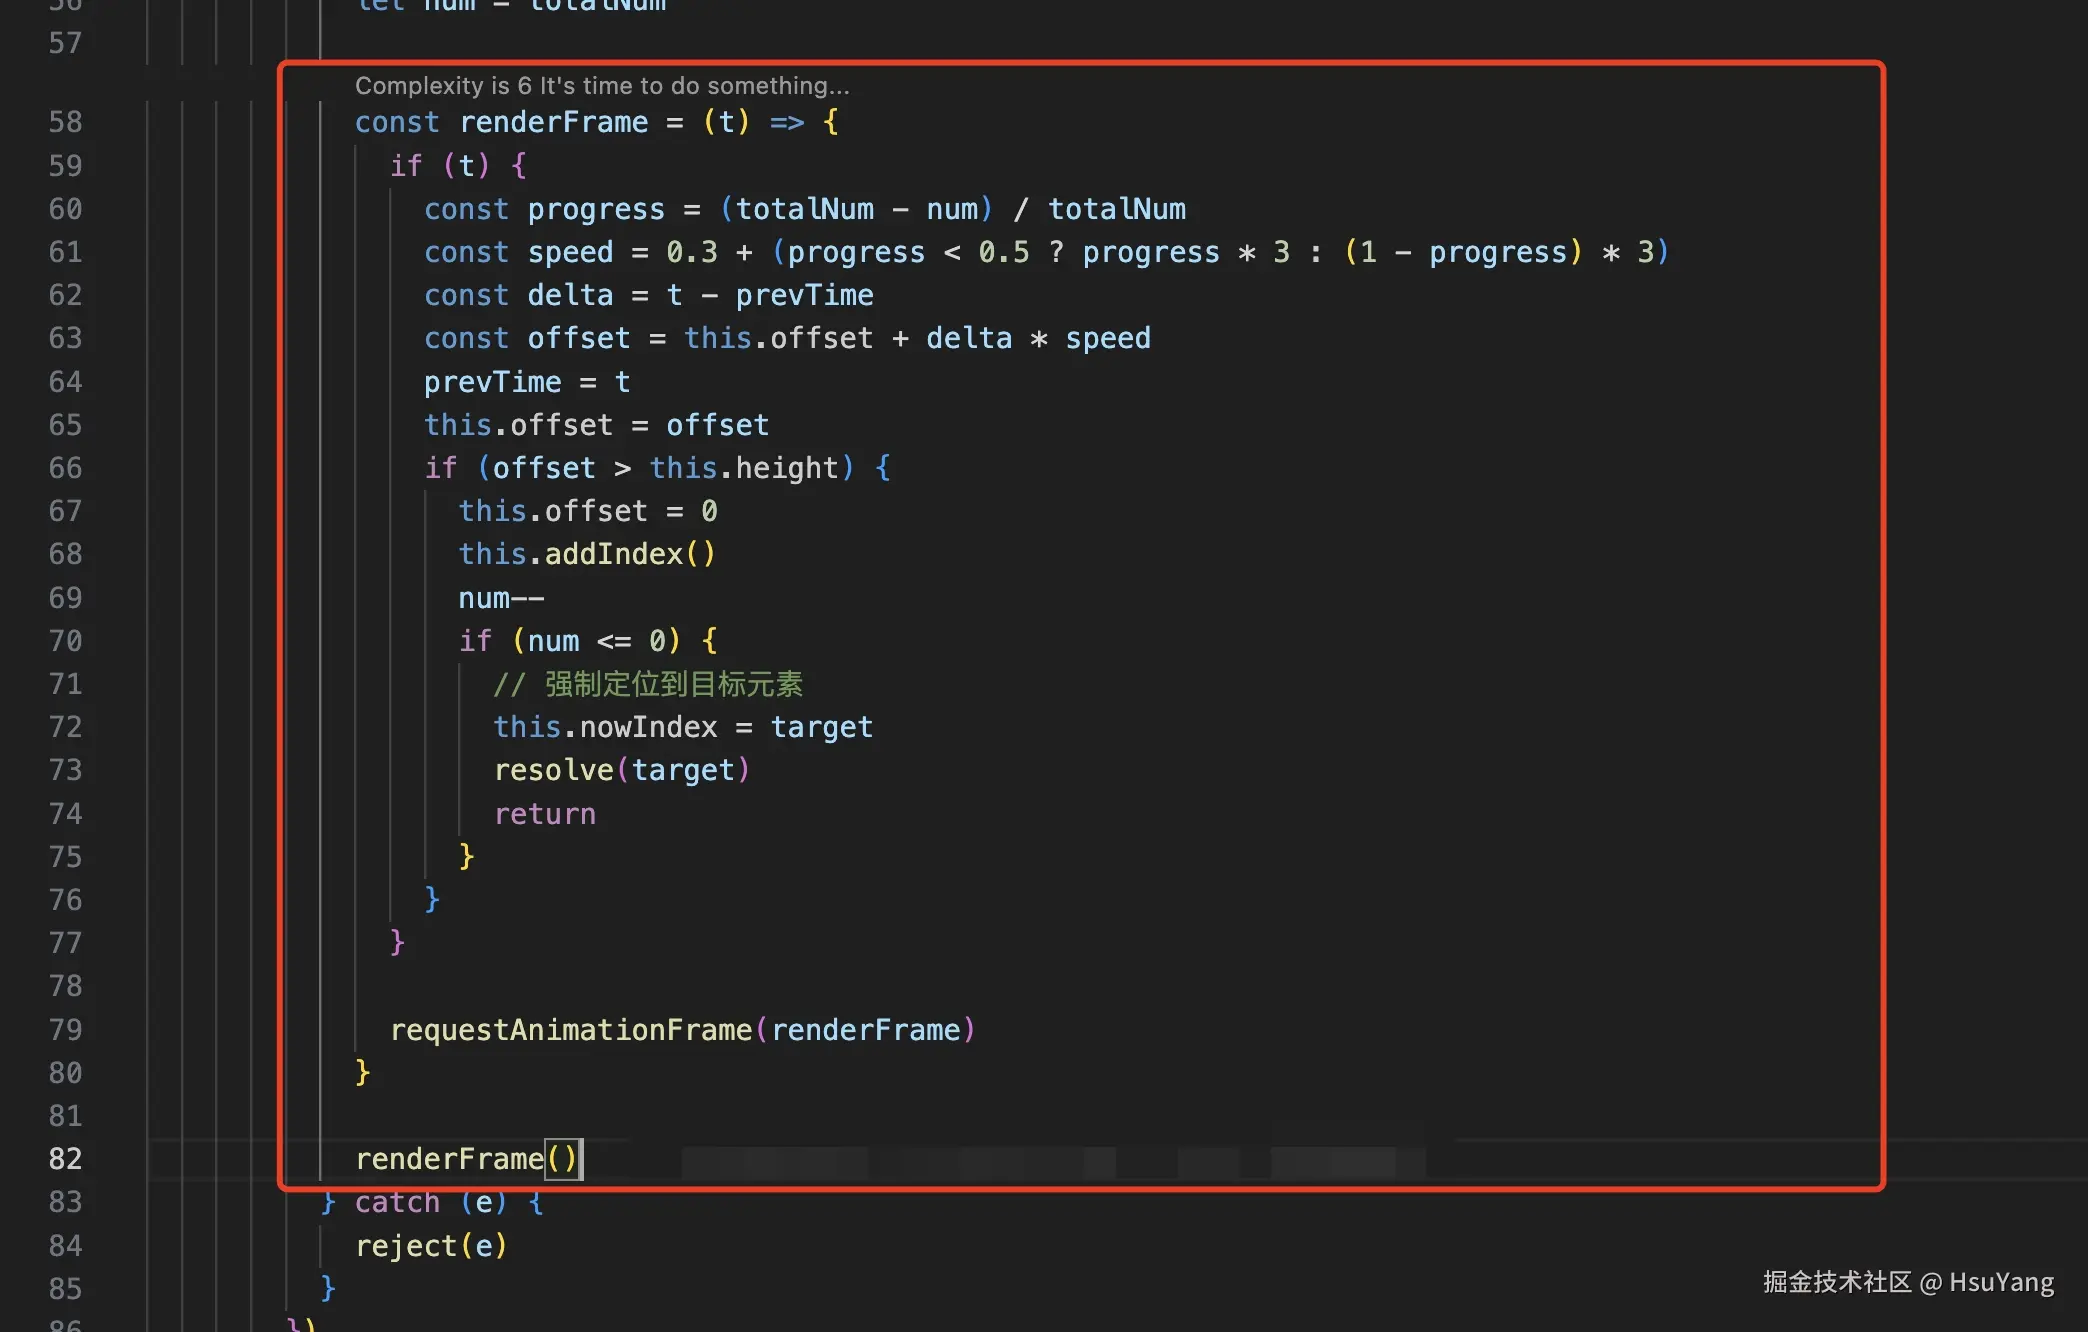Viewport: 2088px width, 1332px height.
Task: Click the Chinese comment on line 71
Action: click(x=648, y=684)
